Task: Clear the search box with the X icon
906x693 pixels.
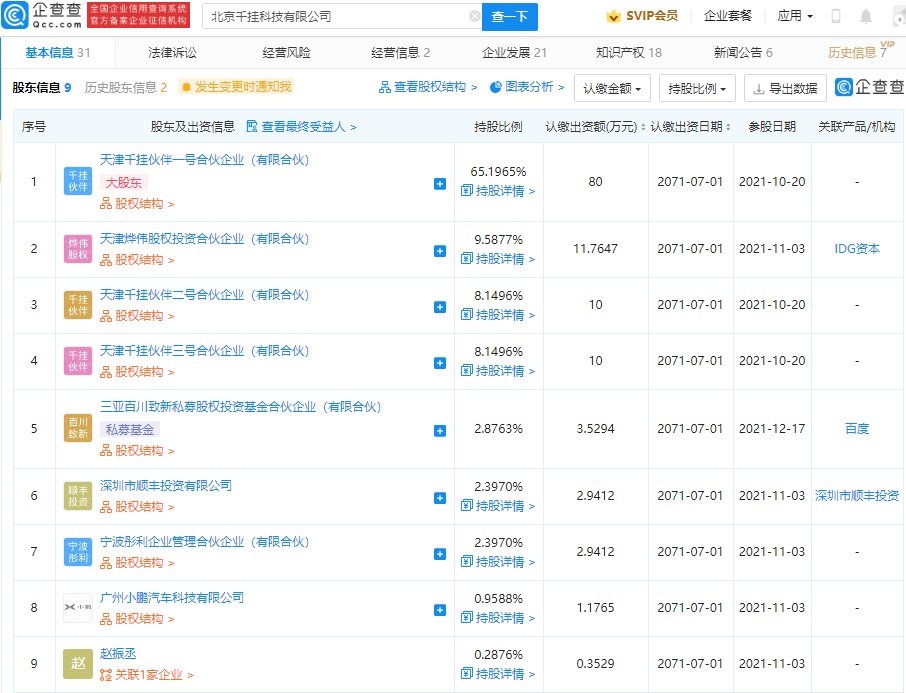Action: click(474, 17)
